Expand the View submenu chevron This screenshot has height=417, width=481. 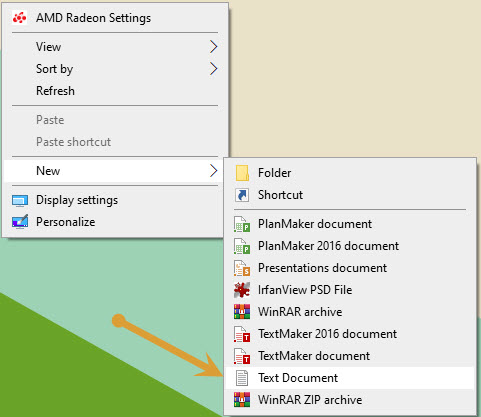tap(213, 47)
